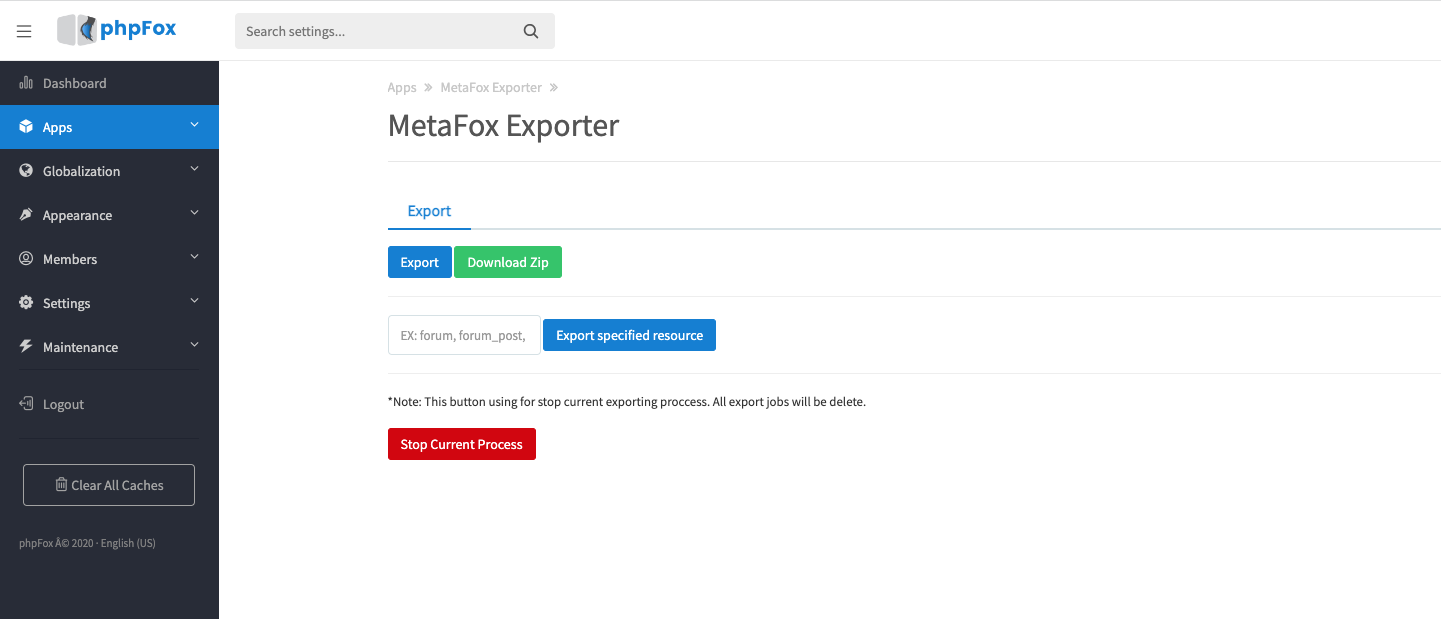This screenshot has height=619, width=1441.
Task: Click the blue Export button
Action: 419,262
